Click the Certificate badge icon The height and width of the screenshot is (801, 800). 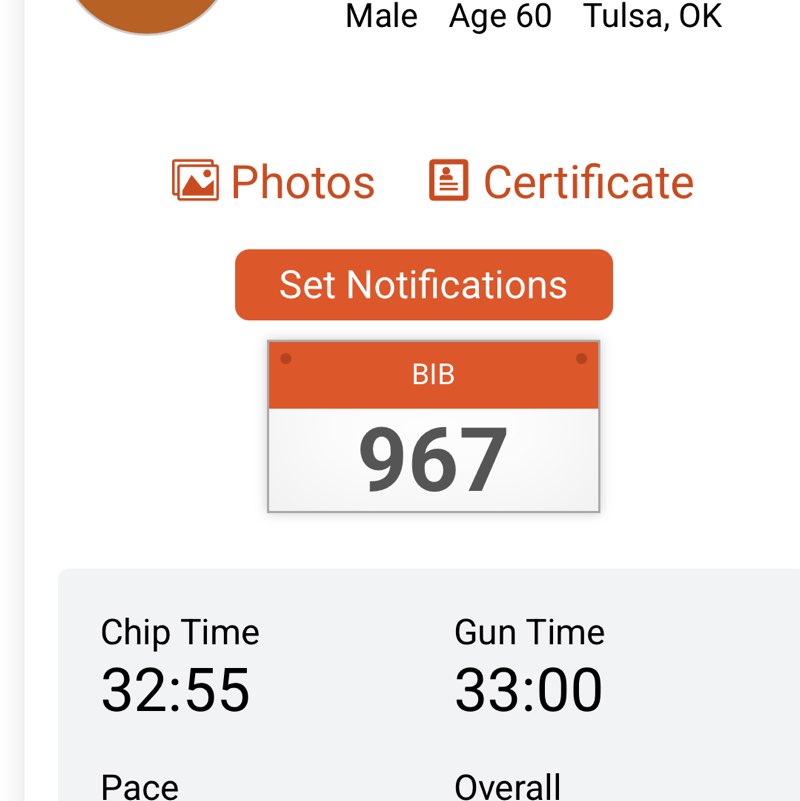point(448,181)
